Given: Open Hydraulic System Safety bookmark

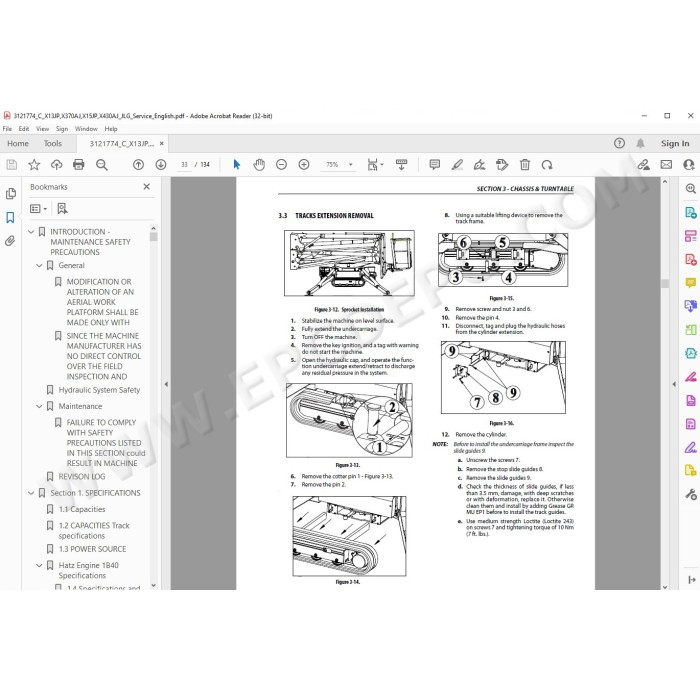Looking at the screenshot, I should pos(99,390).
